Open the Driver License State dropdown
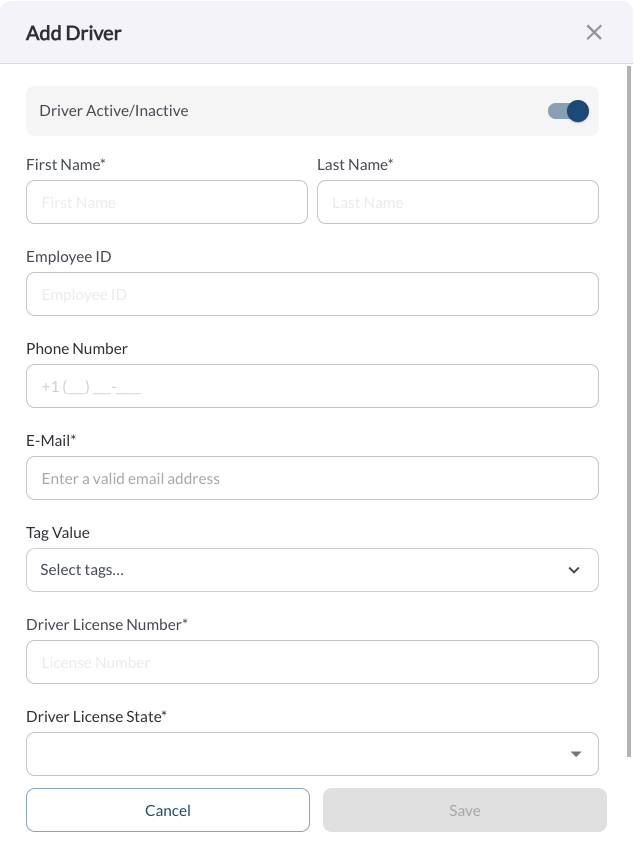This screenshot has width=635, height=855. point(312,754)
